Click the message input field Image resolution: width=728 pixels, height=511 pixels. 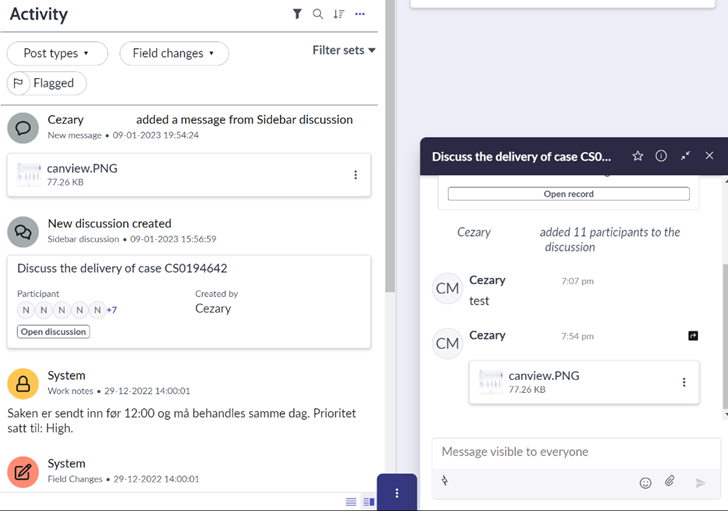coord(560,452)
